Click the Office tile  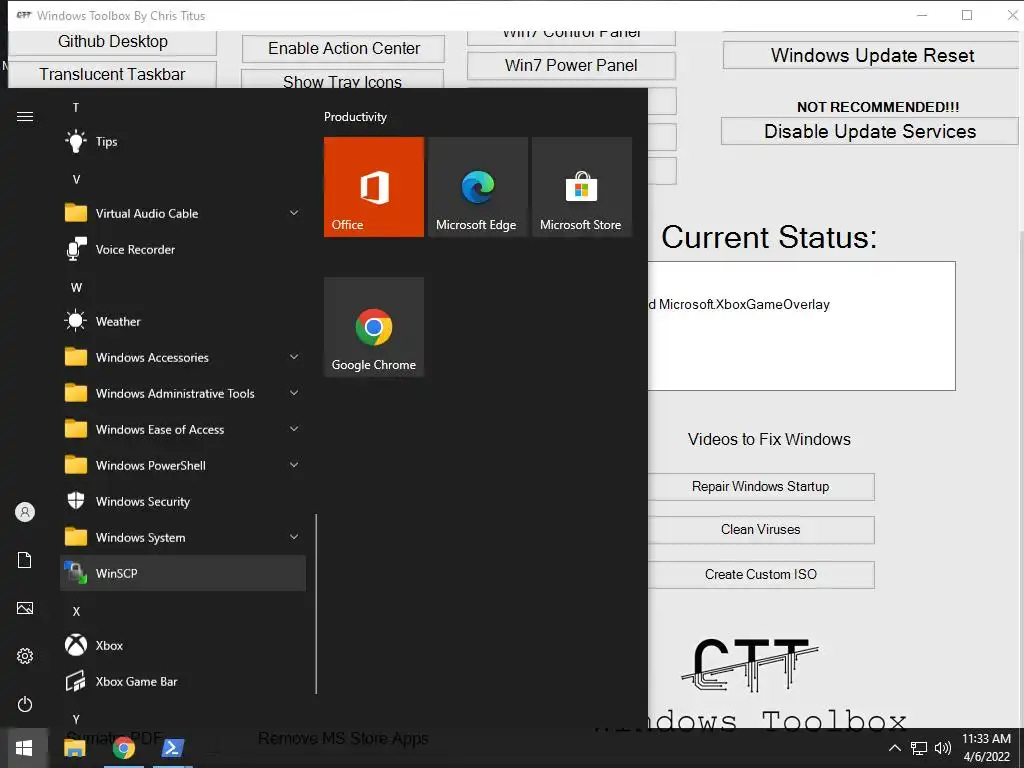pos(374,187)
